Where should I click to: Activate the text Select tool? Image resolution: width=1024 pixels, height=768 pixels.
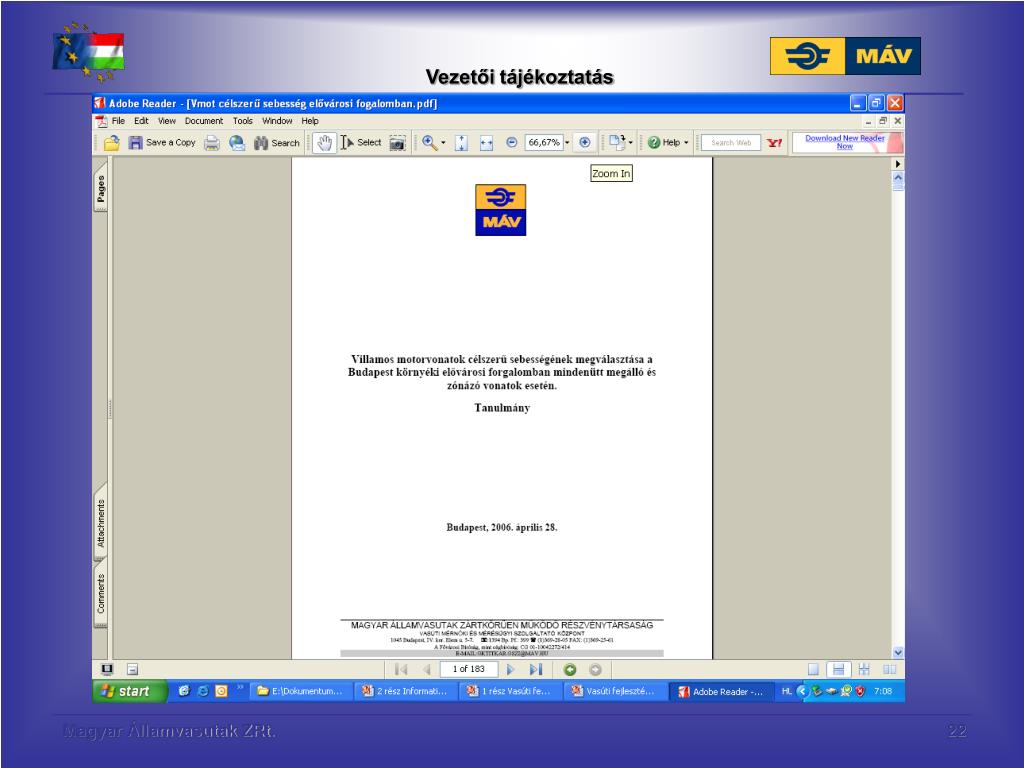[x=360, y=142]
